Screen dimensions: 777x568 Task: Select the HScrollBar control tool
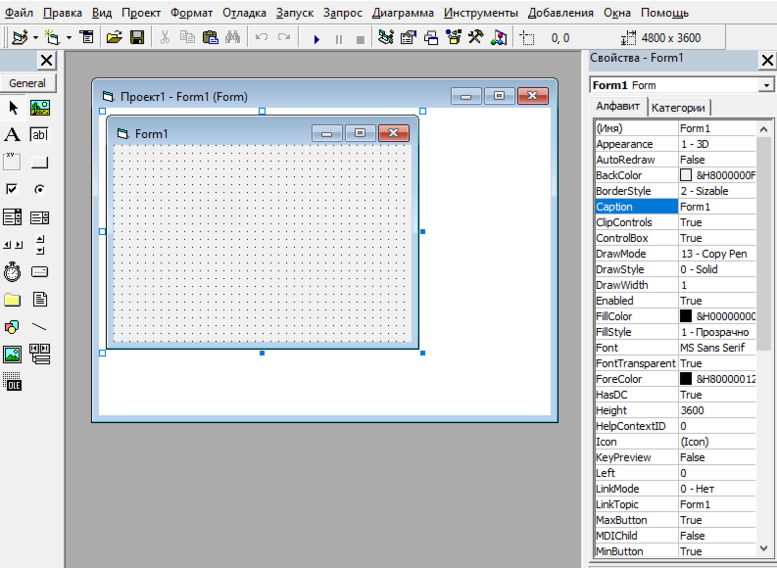pyautogui.click(x=12, y=245)
